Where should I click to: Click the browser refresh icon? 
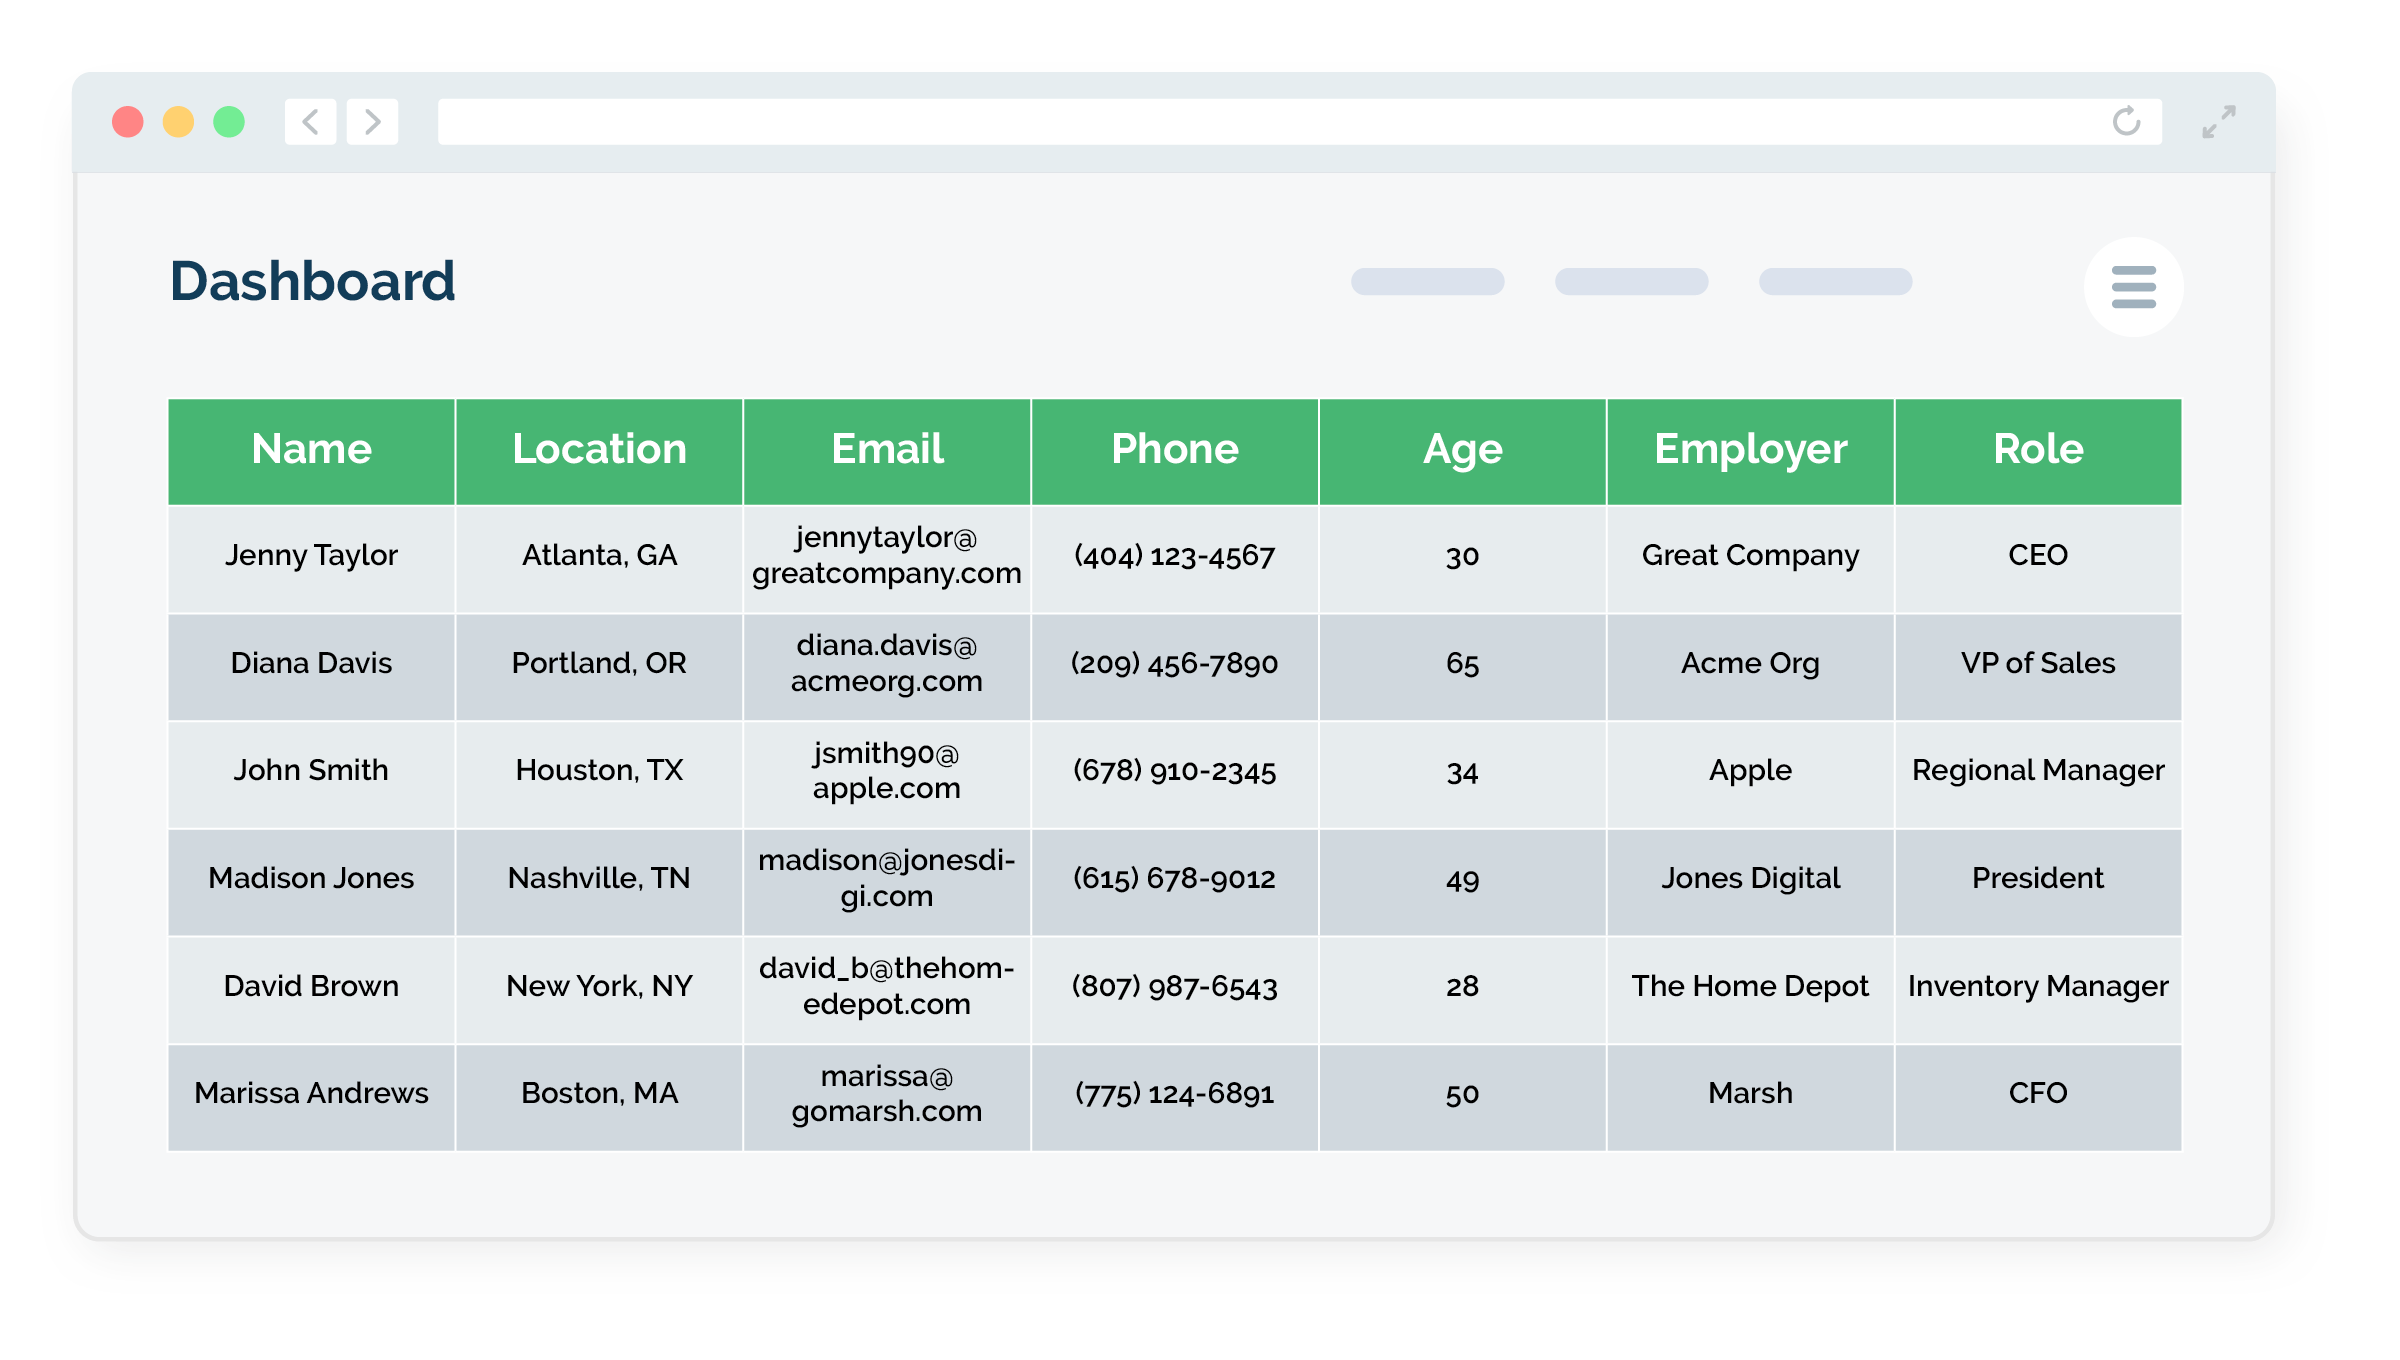click(2126, 122)
